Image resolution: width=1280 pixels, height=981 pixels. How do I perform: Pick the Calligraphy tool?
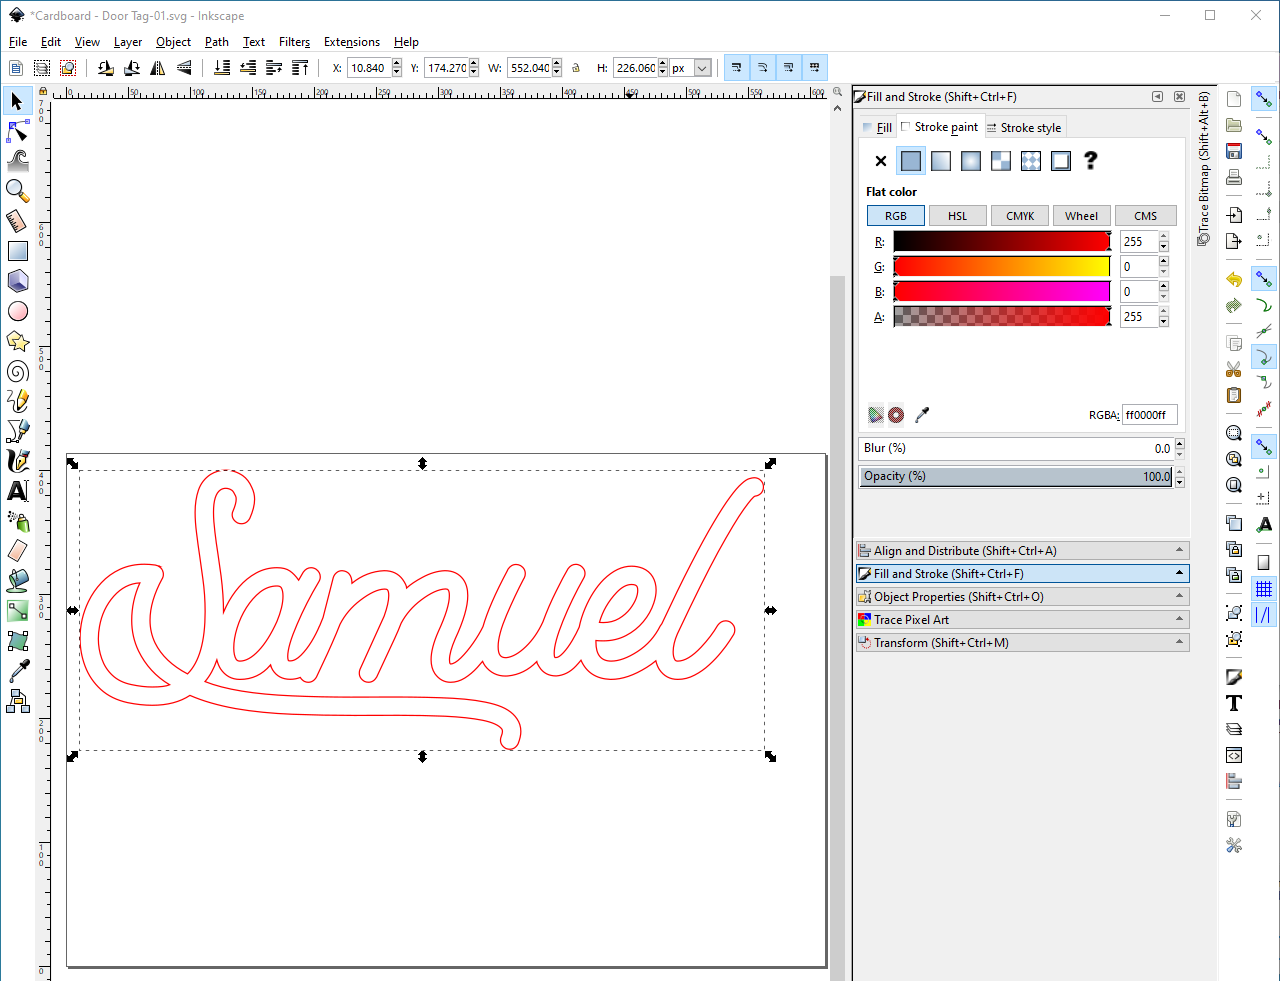[18, 461]
